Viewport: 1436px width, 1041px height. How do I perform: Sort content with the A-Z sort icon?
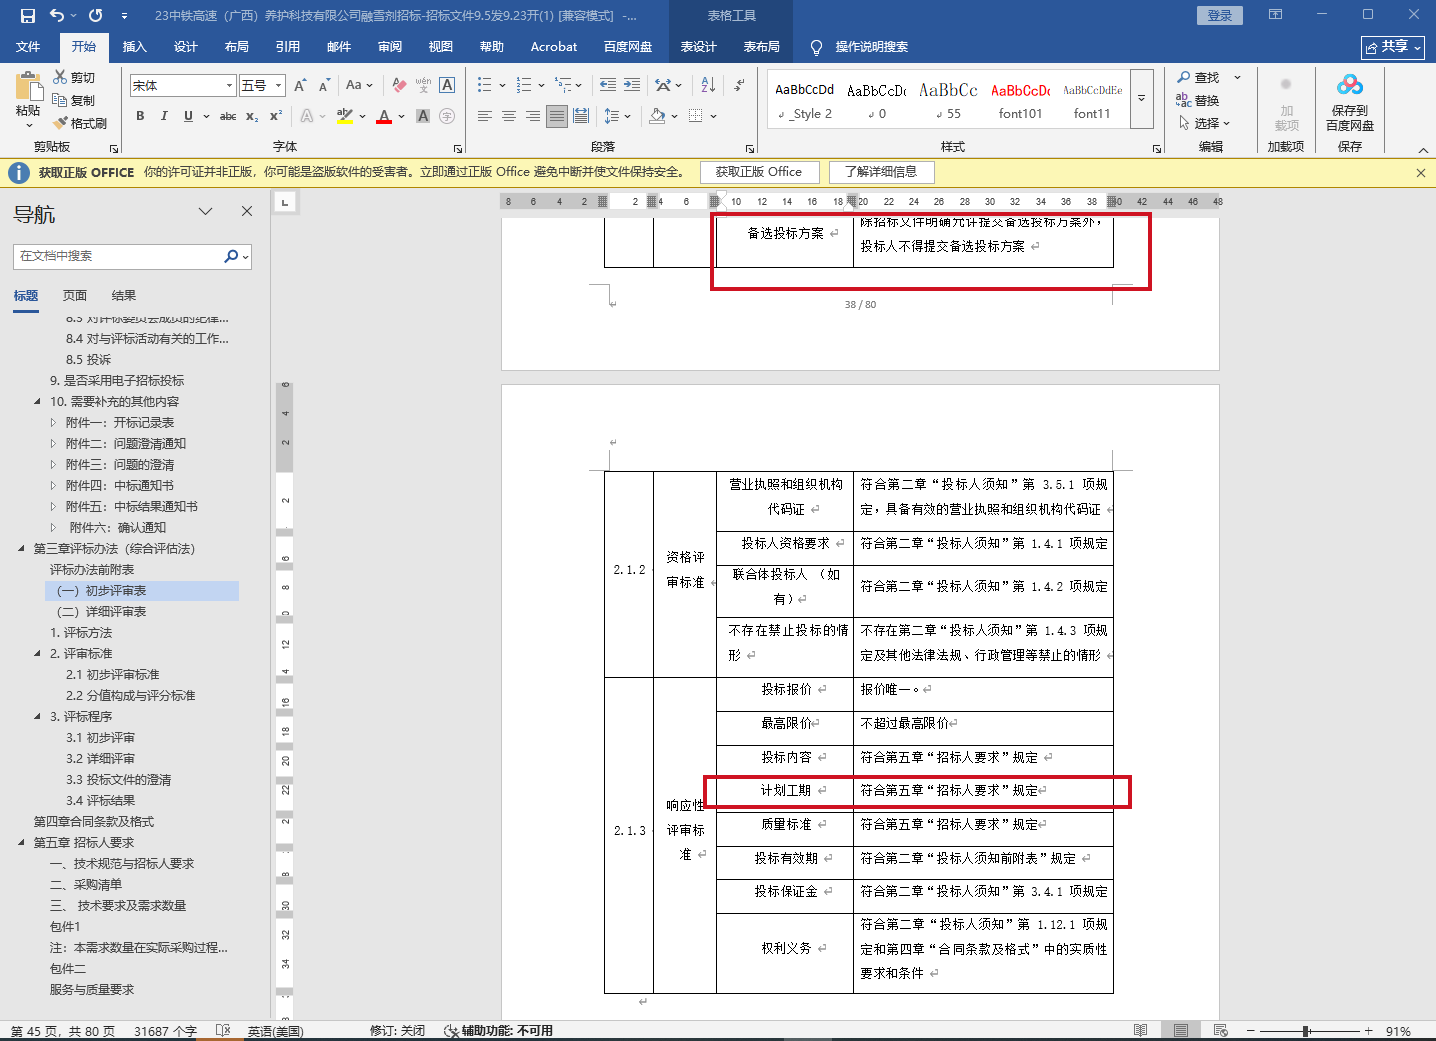pyautogui.click(x=708, y=85)
